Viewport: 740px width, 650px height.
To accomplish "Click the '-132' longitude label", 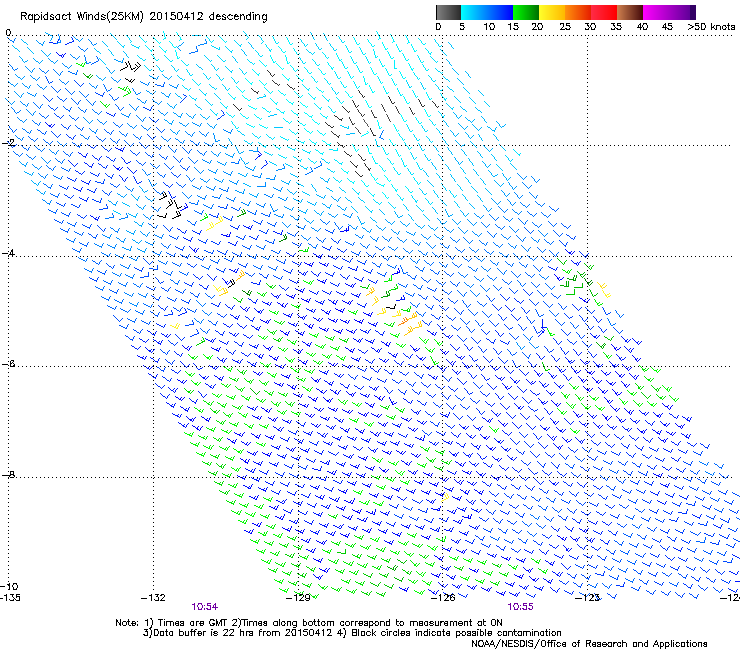I will pos(153,598).
